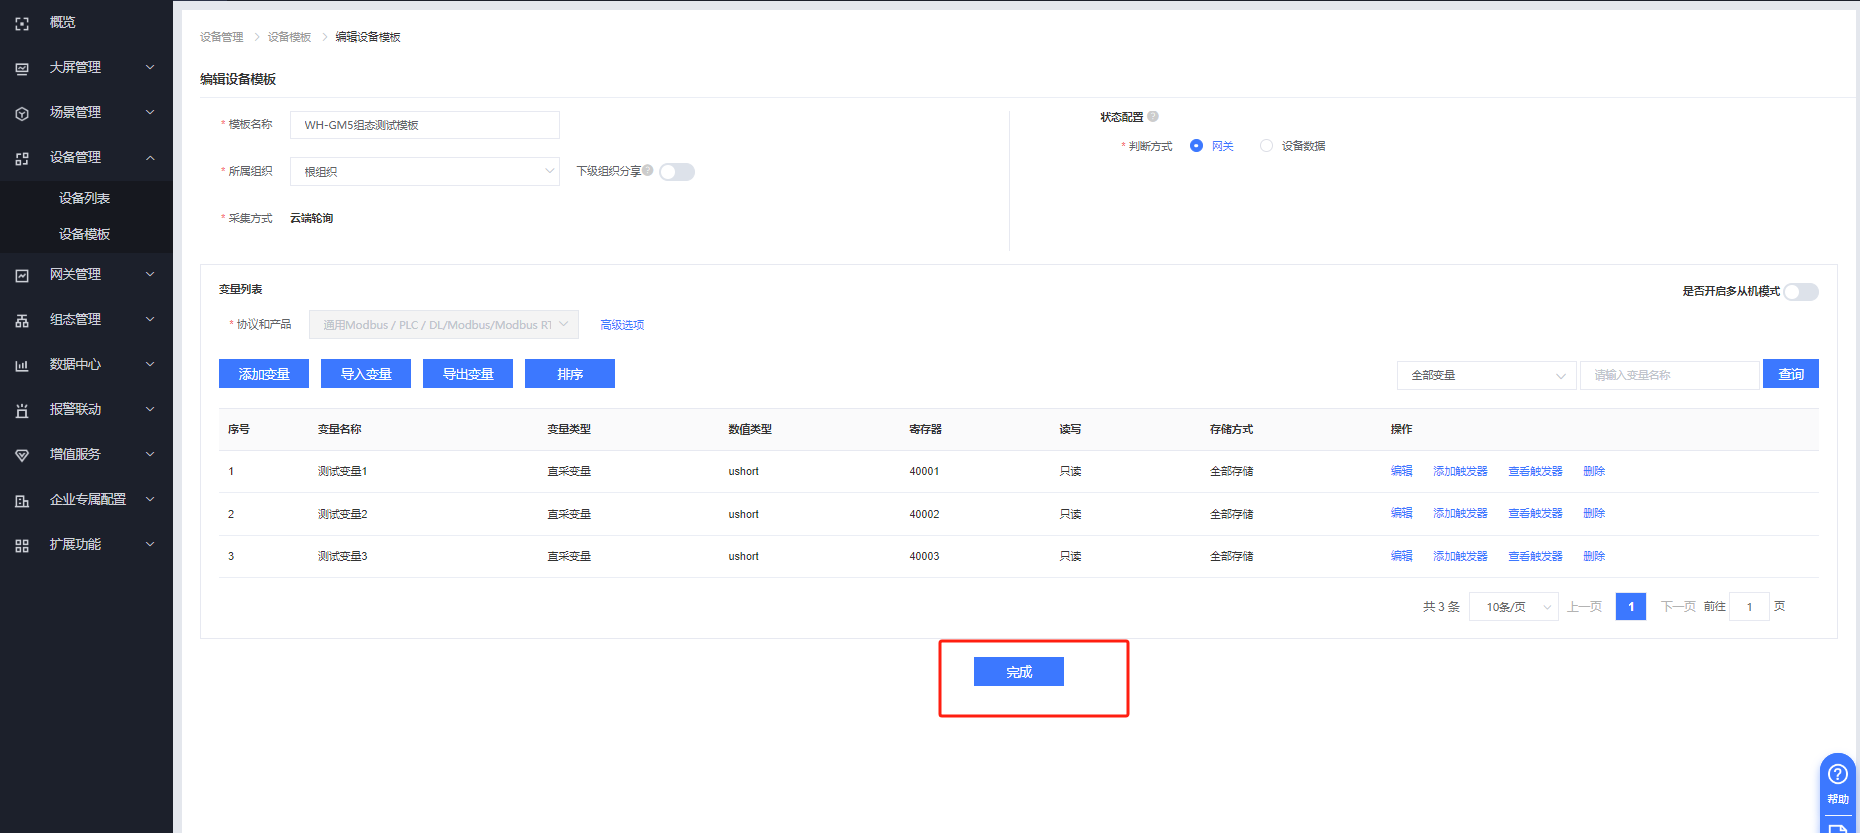
Task: Click the 网关管理 gateway icon
Action: click(x=22, y=275)
